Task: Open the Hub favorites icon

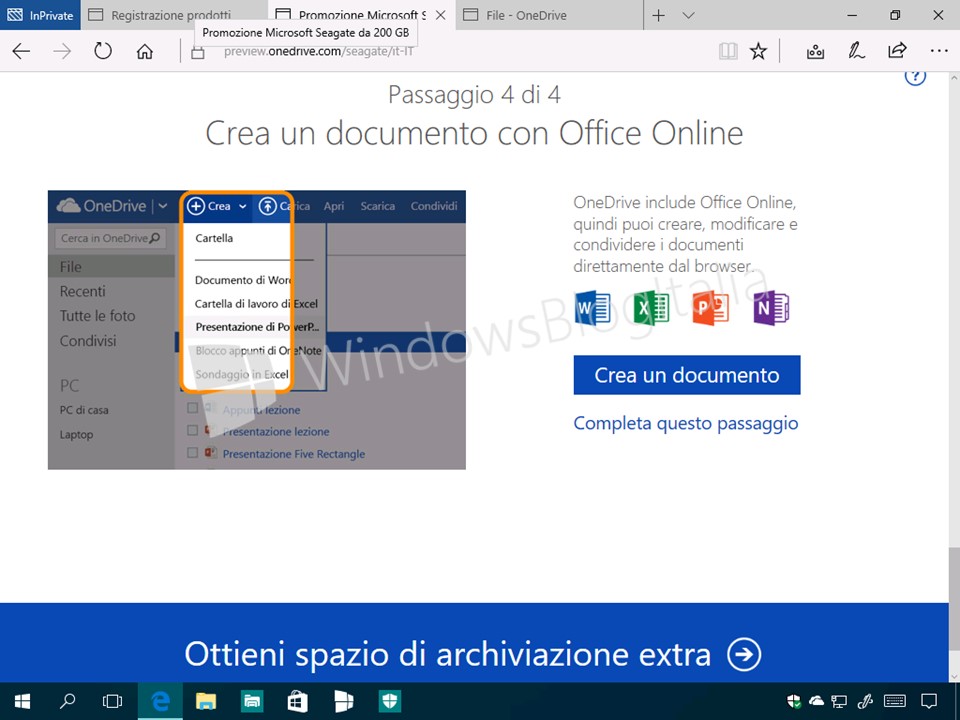Action: click(x=815, y=52)
